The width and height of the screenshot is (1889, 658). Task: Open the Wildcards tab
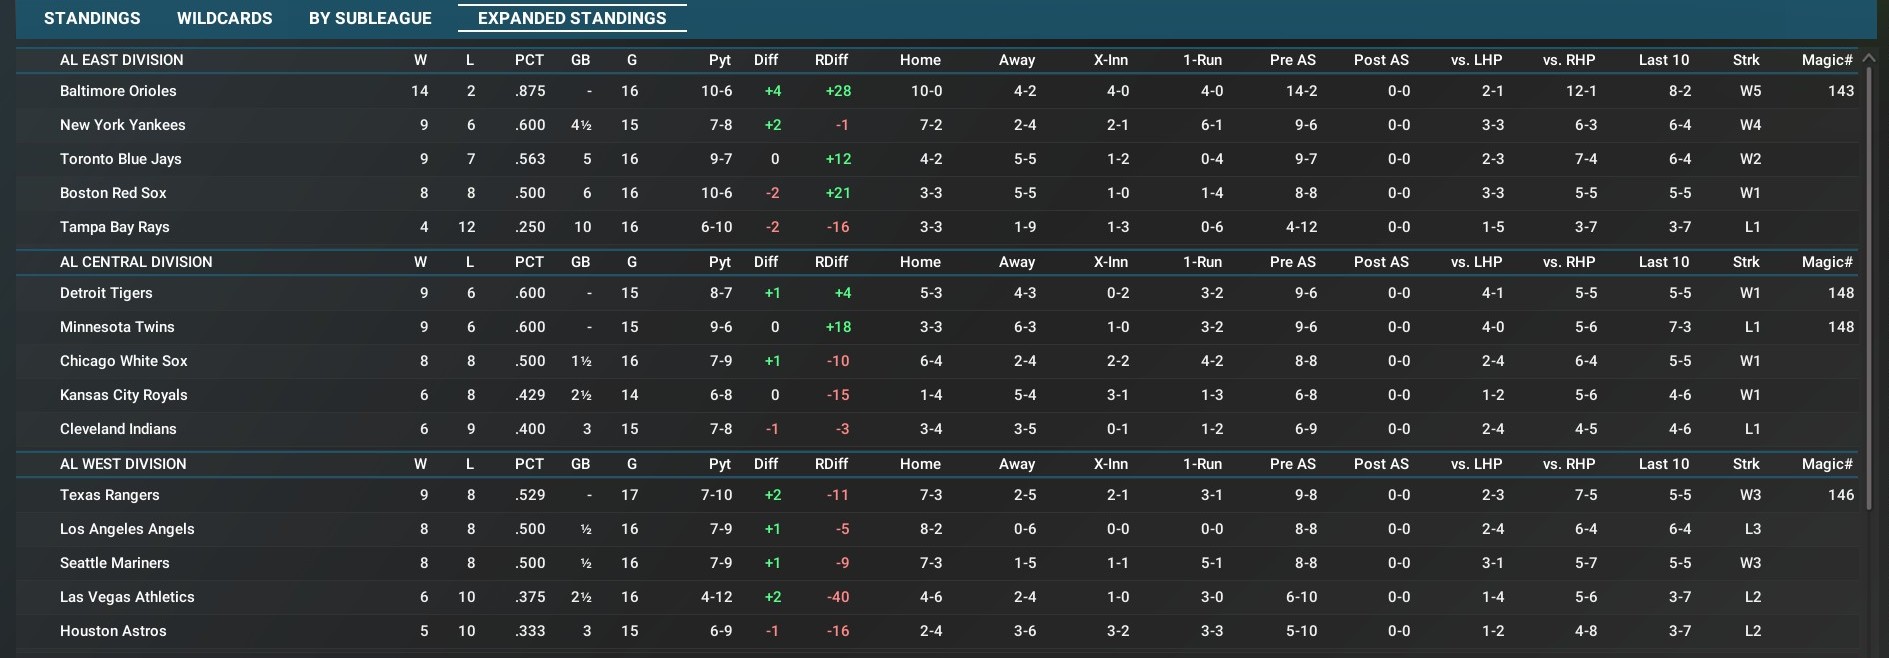(x=224, y=18)
